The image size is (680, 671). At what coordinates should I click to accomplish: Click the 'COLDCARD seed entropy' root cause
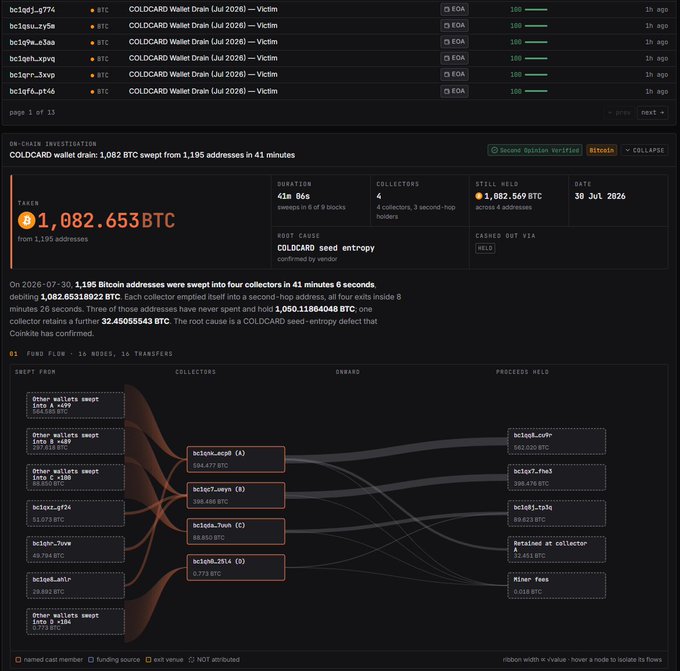pos(326,248)
